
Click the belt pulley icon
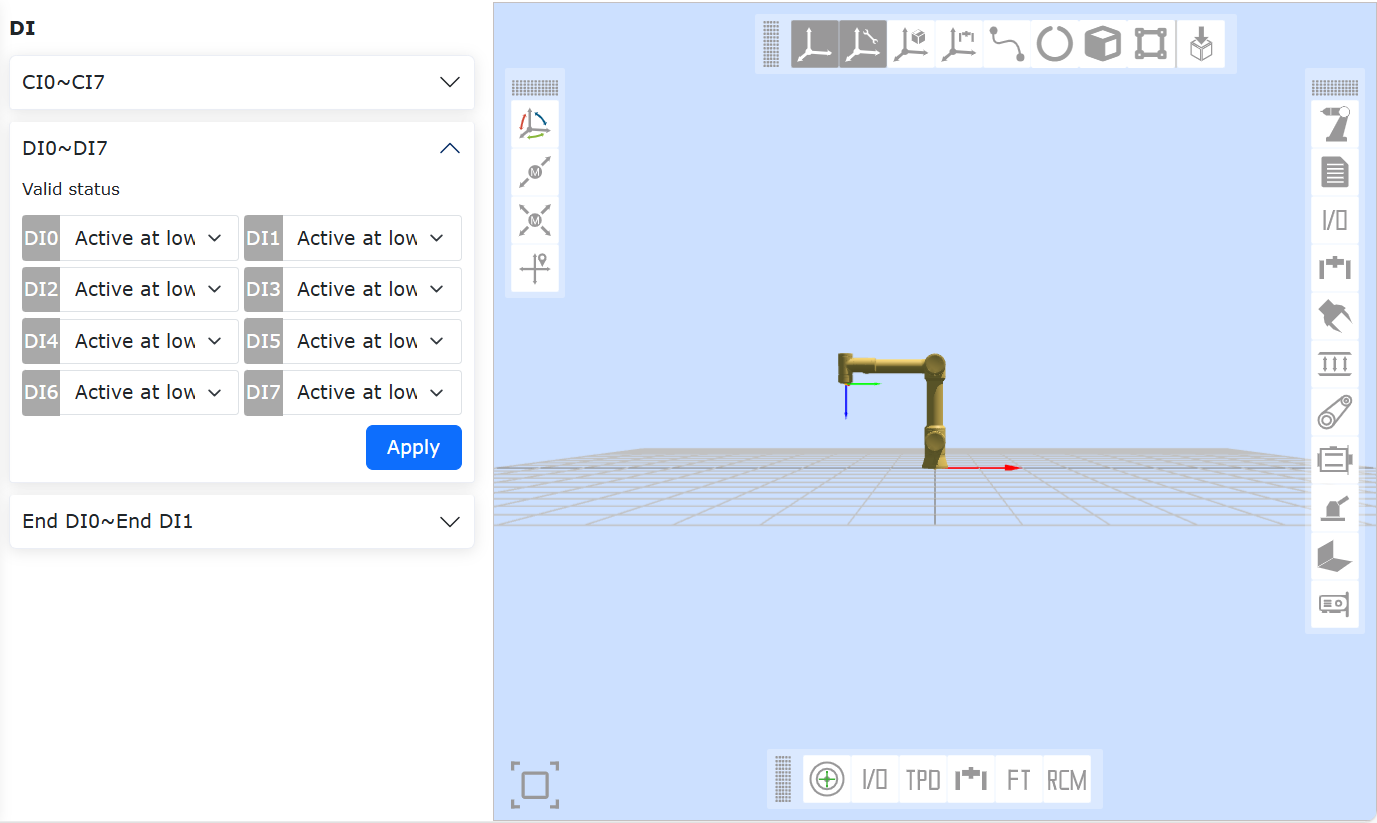pos(1335,412)
